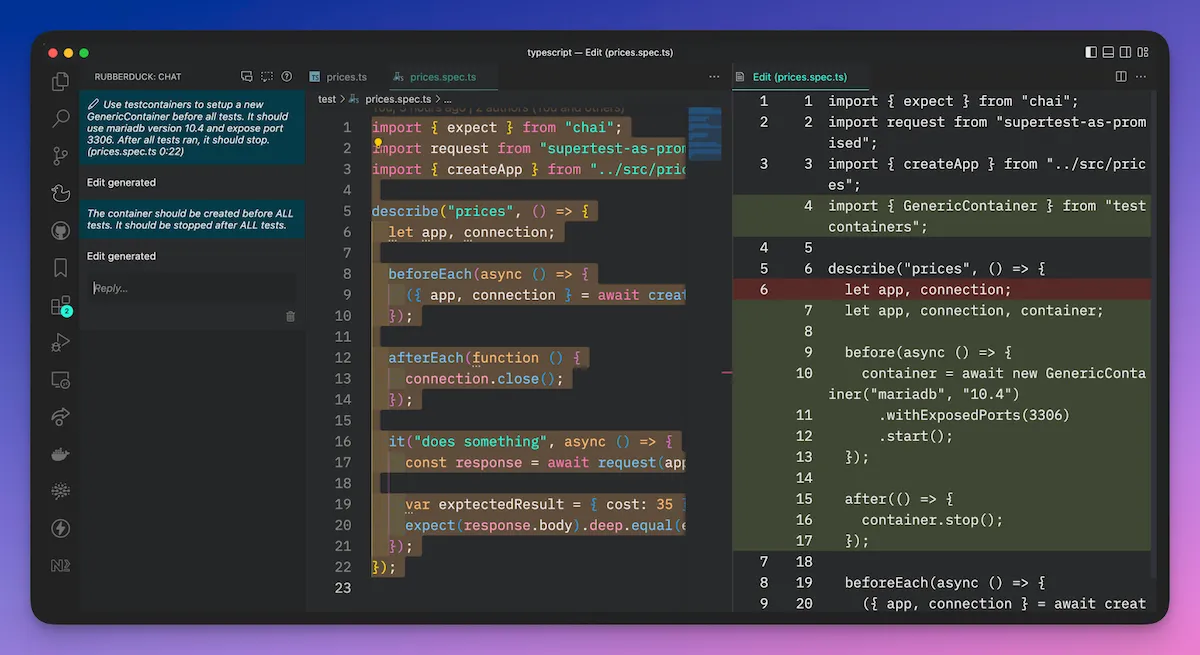Viewport: 1200px width, 655px height.
Task: Toggle the secondary side bar visibility
Action: pyautogui.click(x=1126, y=52)
